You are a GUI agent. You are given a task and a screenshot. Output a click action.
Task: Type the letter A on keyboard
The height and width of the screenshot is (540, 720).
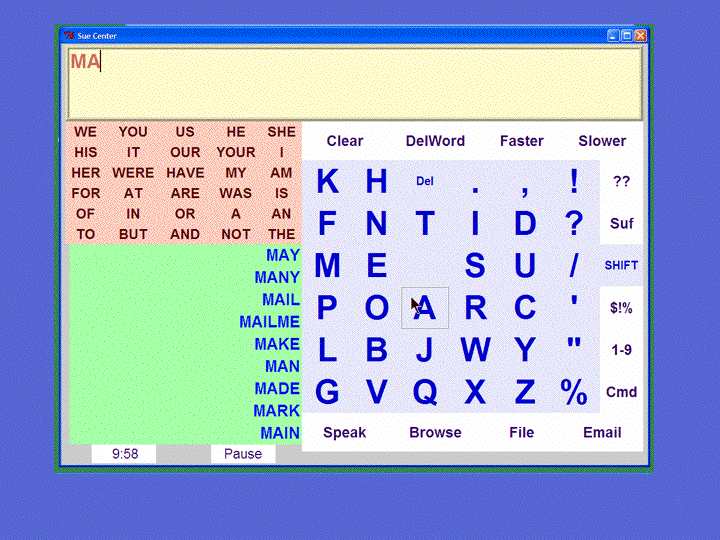point(425,308)
